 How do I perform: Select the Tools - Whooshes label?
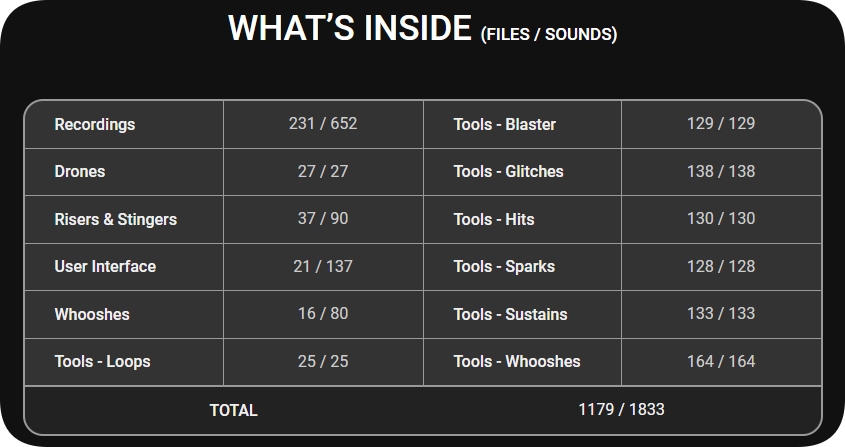pos(517,361)
